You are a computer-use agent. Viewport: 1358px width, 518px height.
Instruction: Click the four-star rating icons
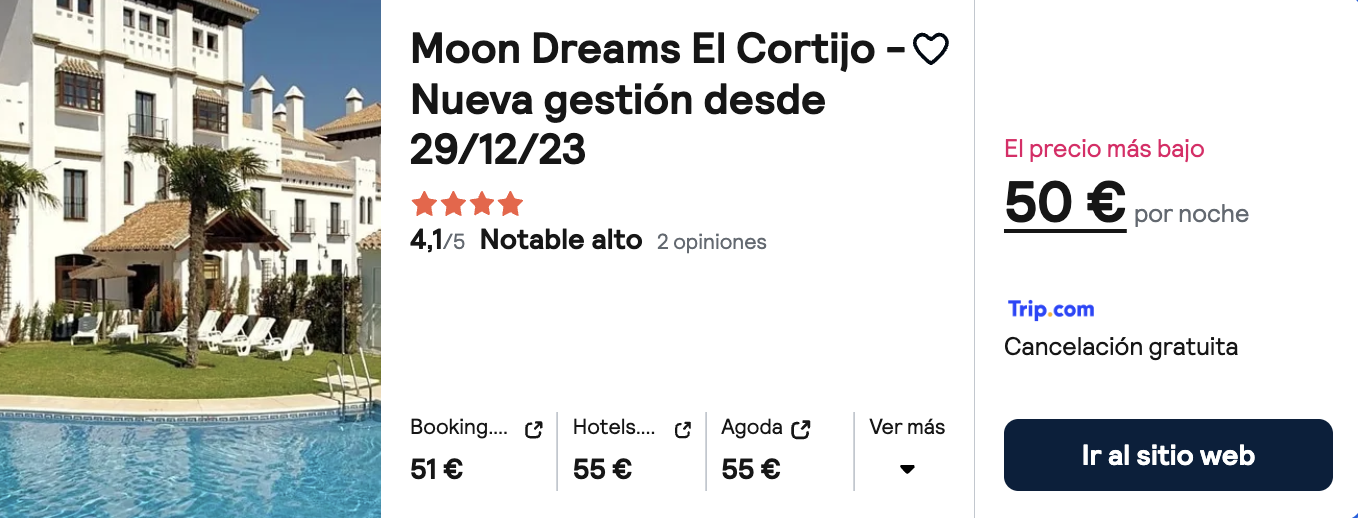click(x=467, y=204)
